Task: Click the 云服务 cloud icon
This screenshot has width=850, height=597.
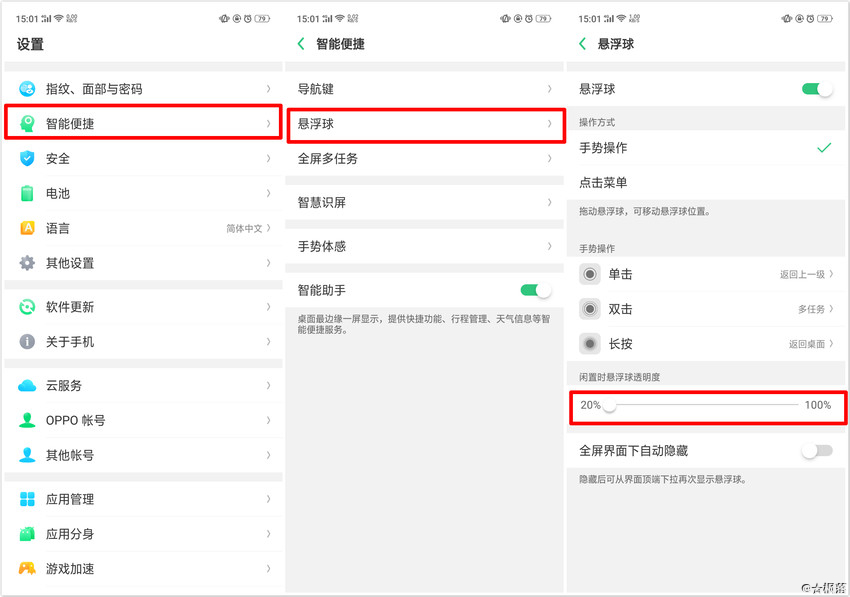Action: (28, 385)
